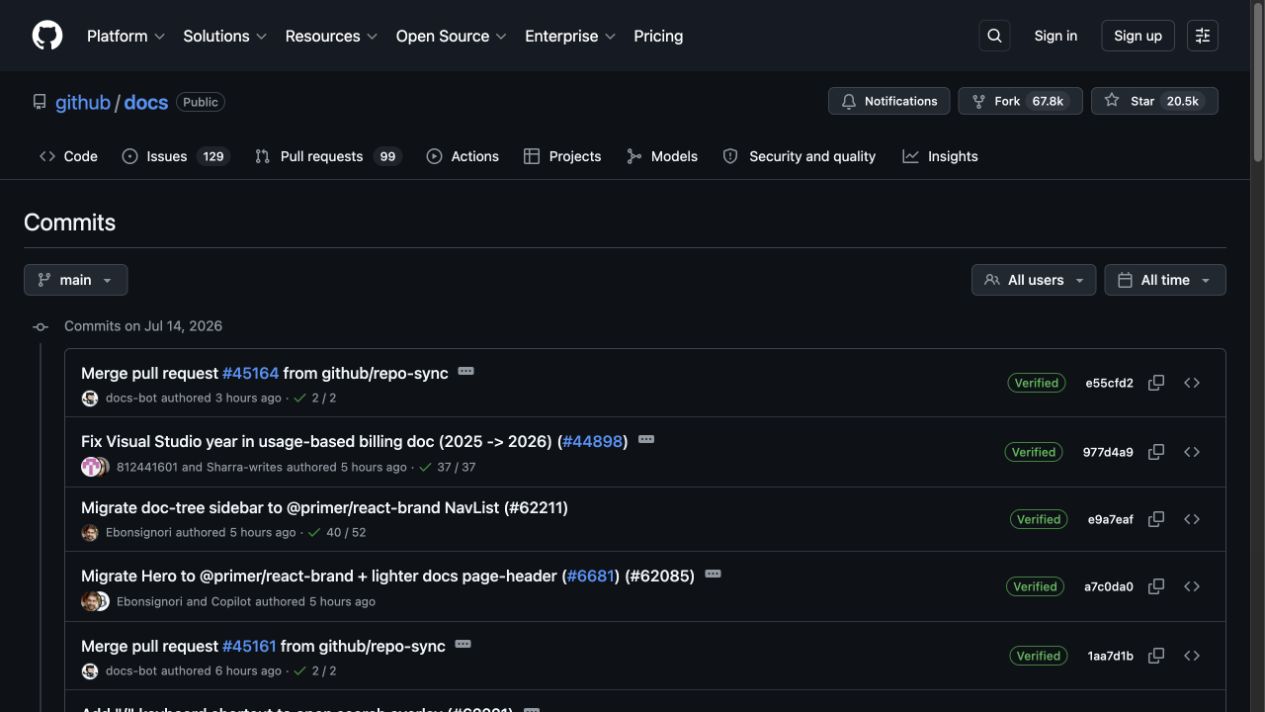Open the appearance settings sliders icon

click(1203, 36)
